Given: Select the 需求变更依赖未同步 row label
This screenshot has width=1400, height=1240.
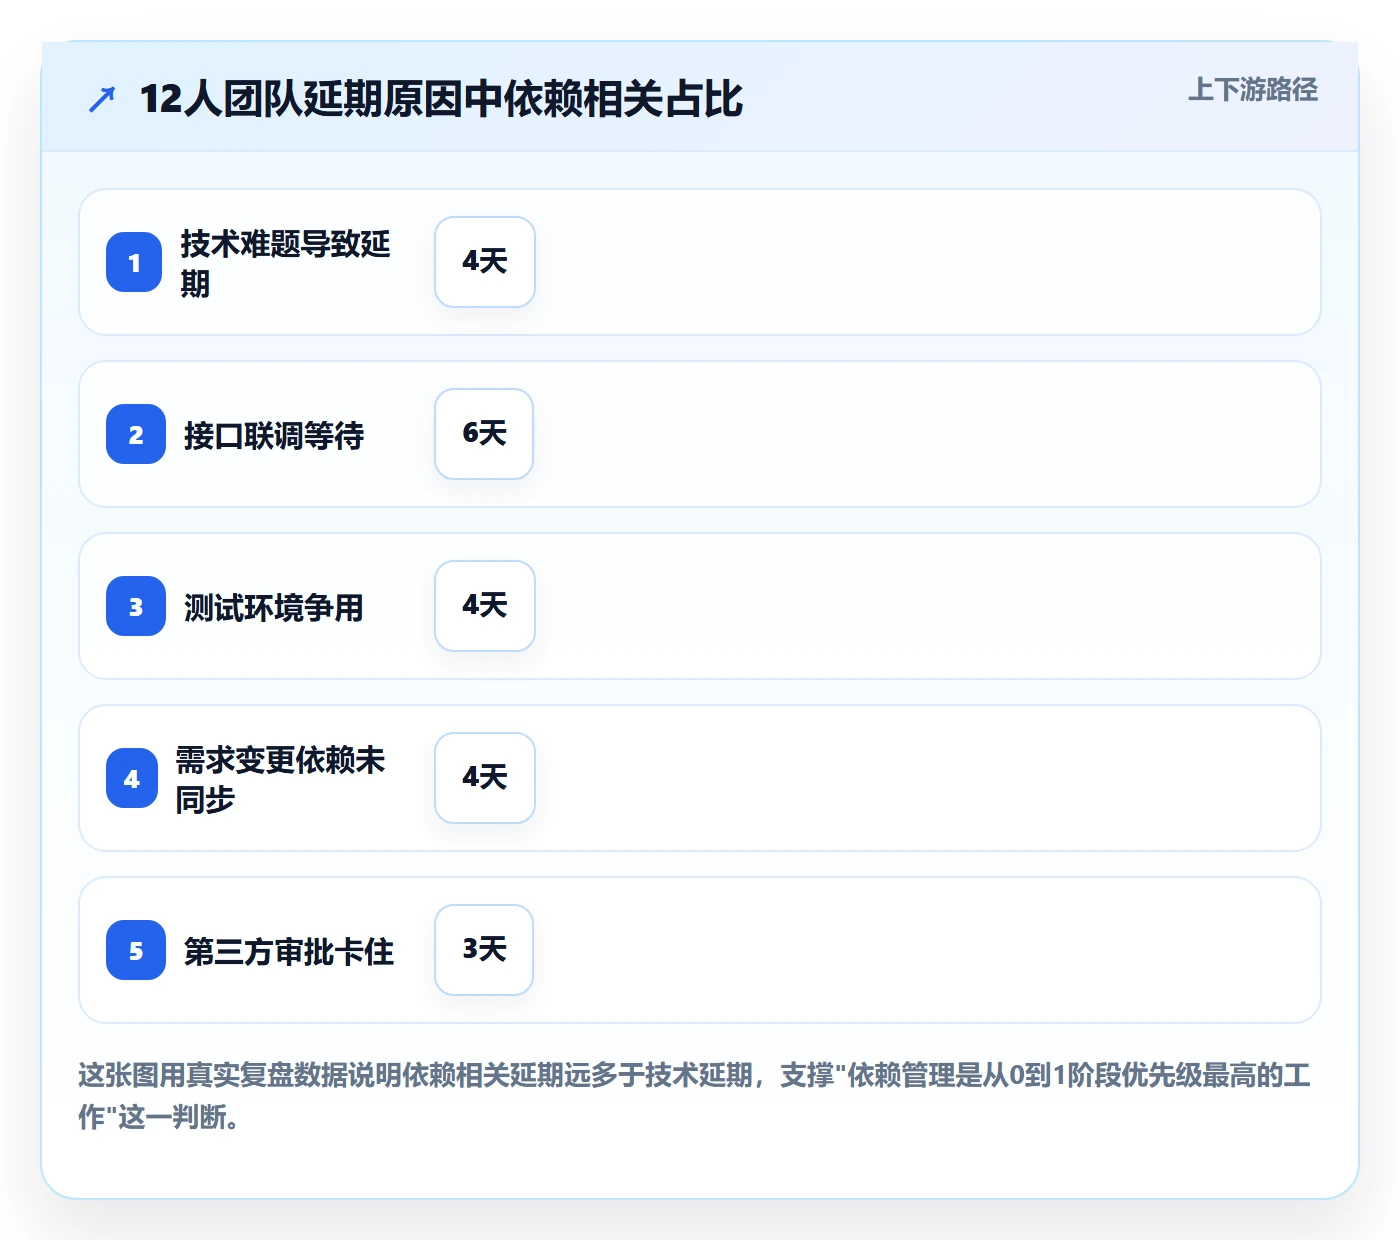Looking at the screenshot, I should (280, 779).
